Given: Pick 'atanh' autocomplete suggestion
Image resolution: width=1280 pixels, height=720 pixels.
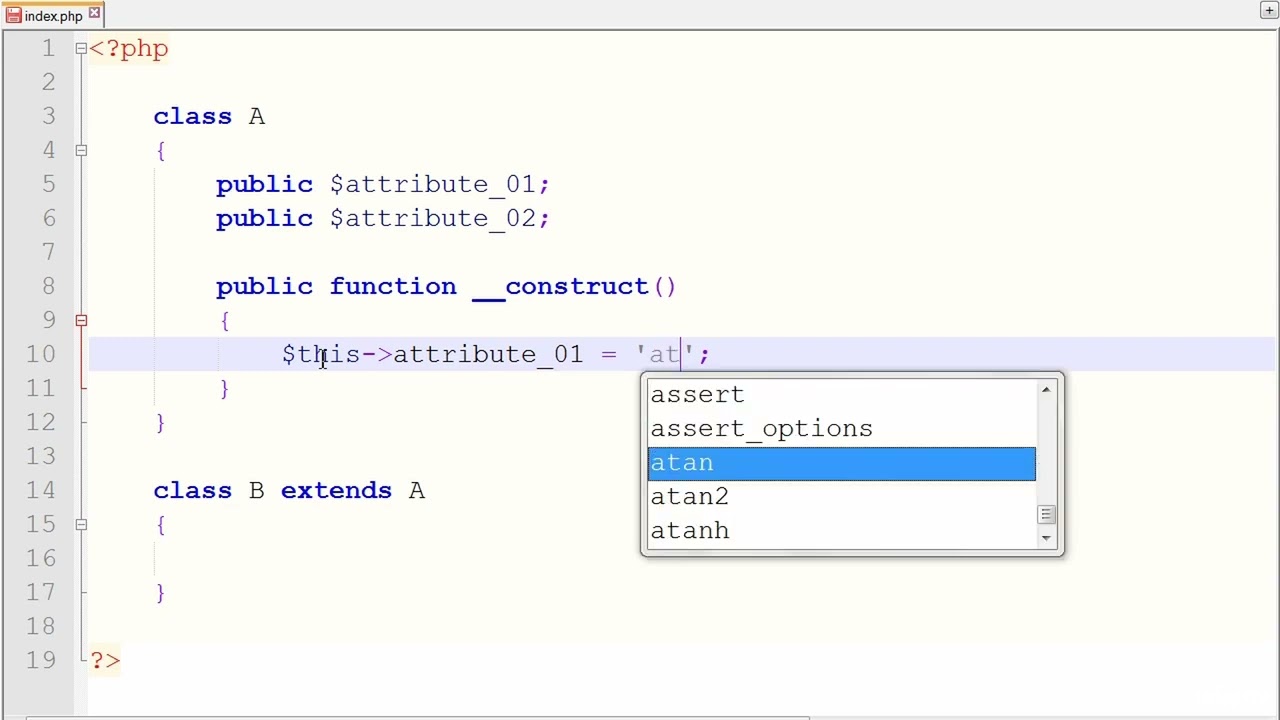Looking at the screenshot, I should tap(841, 531).
